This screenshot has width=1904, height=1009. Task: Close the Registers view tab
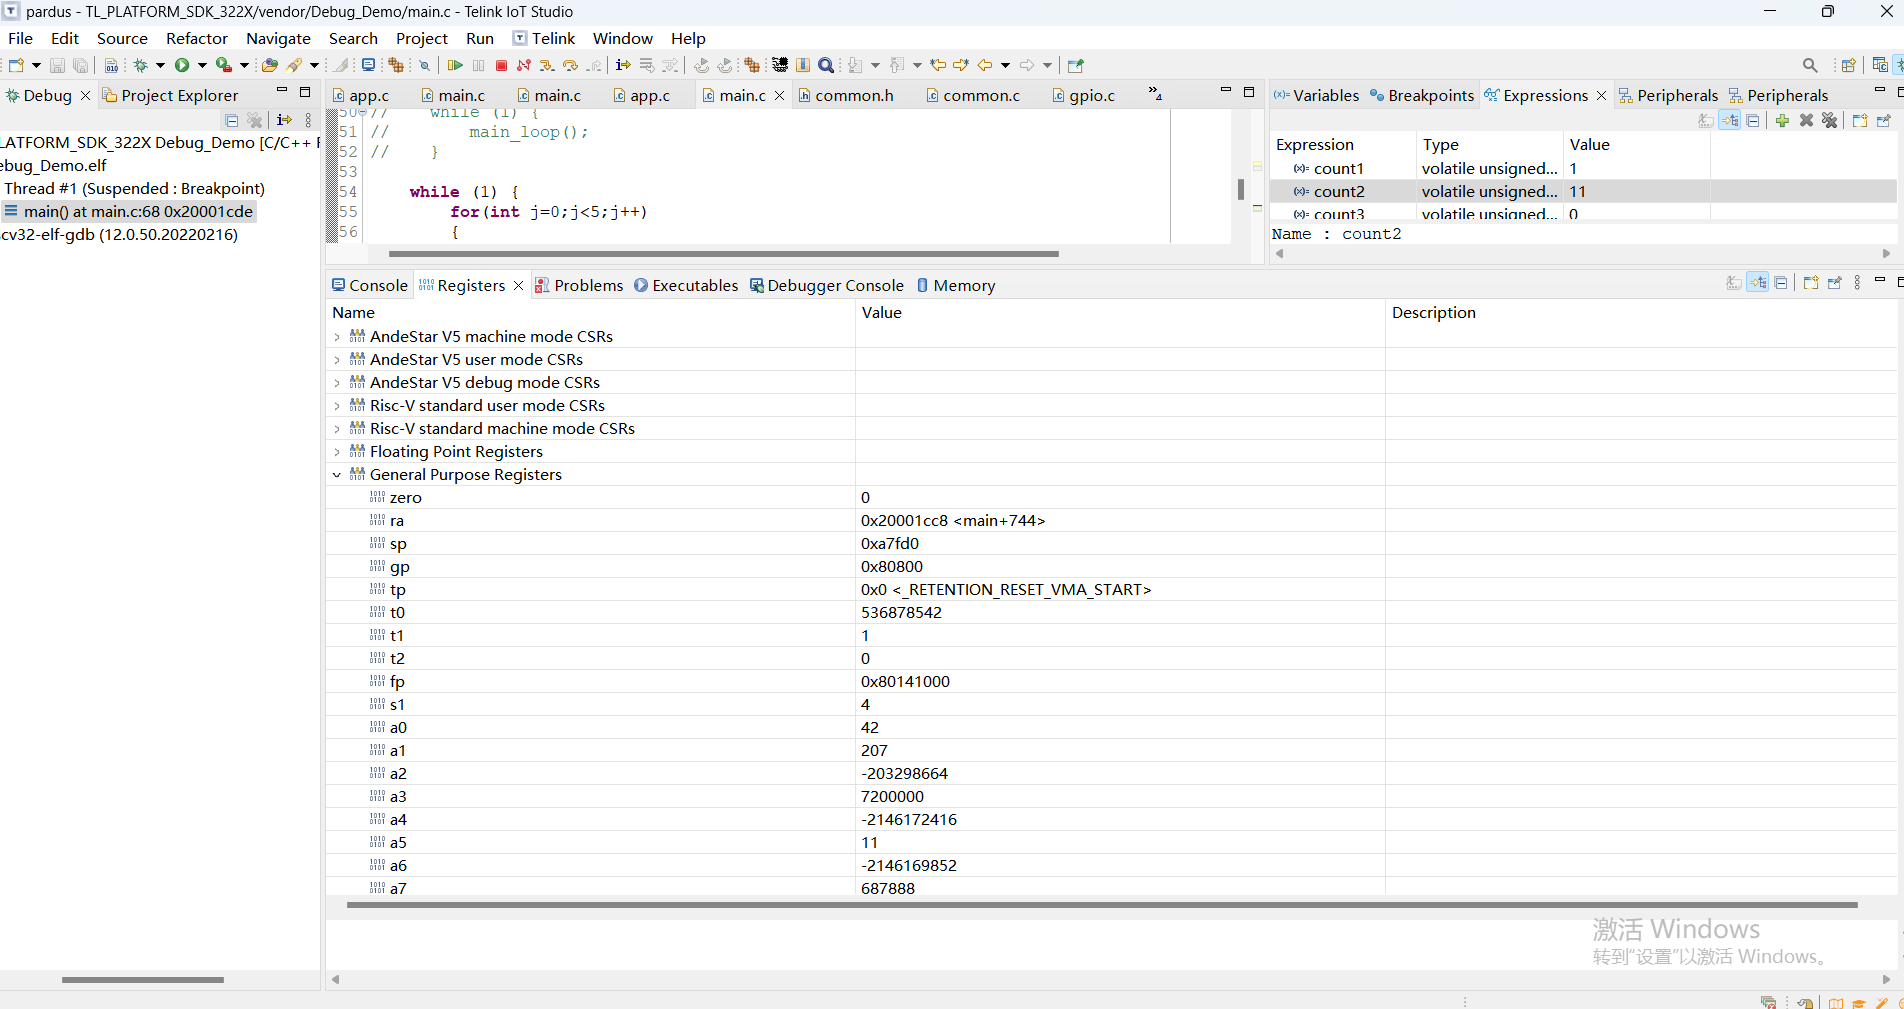pos(518,285)
